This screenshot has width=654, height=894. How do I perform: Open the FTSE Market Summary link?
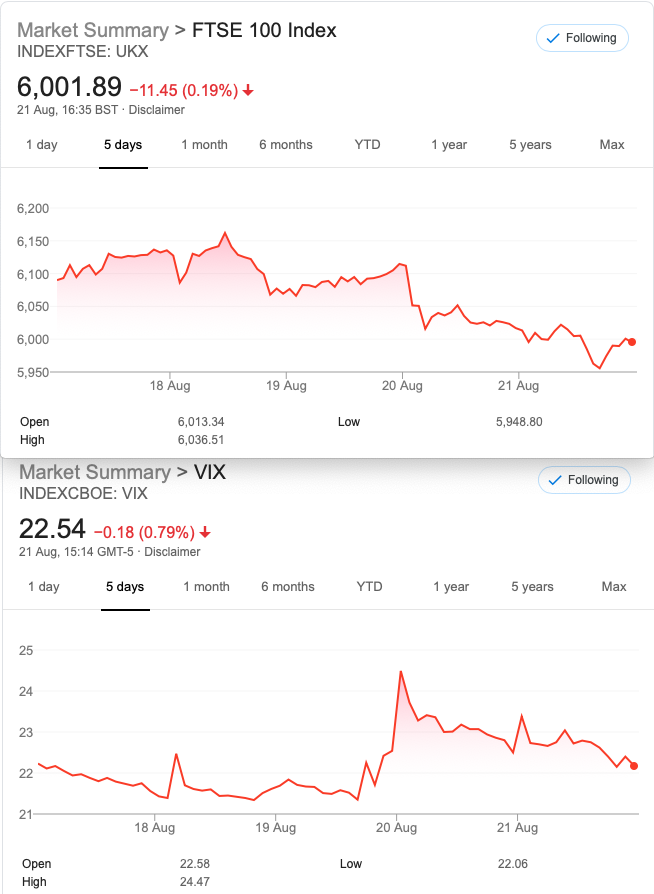(93, 30)
